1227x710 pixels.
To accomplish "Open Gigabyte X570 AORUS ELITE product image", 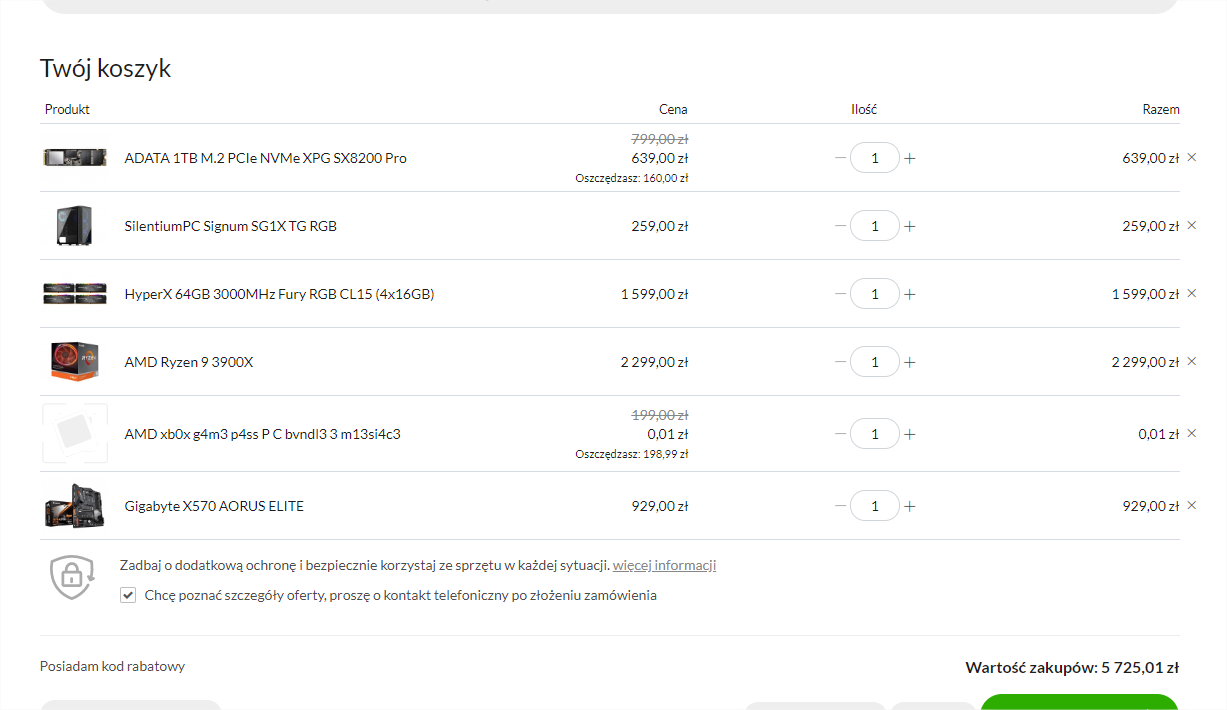I will [75, 505].
